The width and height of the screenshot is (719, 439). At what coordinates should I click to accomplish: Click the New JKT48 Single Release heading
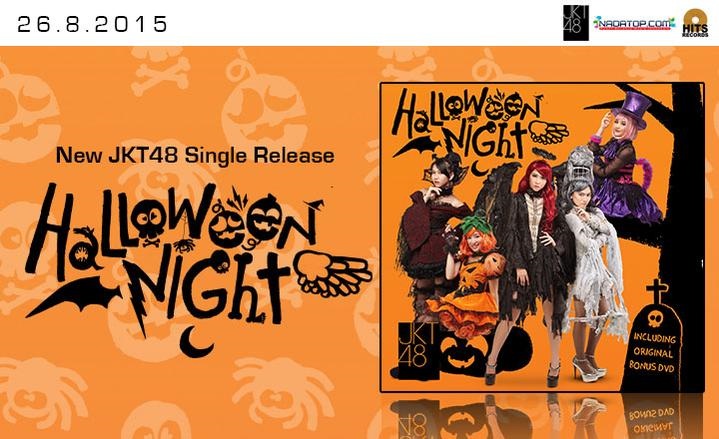coord(195,155)
